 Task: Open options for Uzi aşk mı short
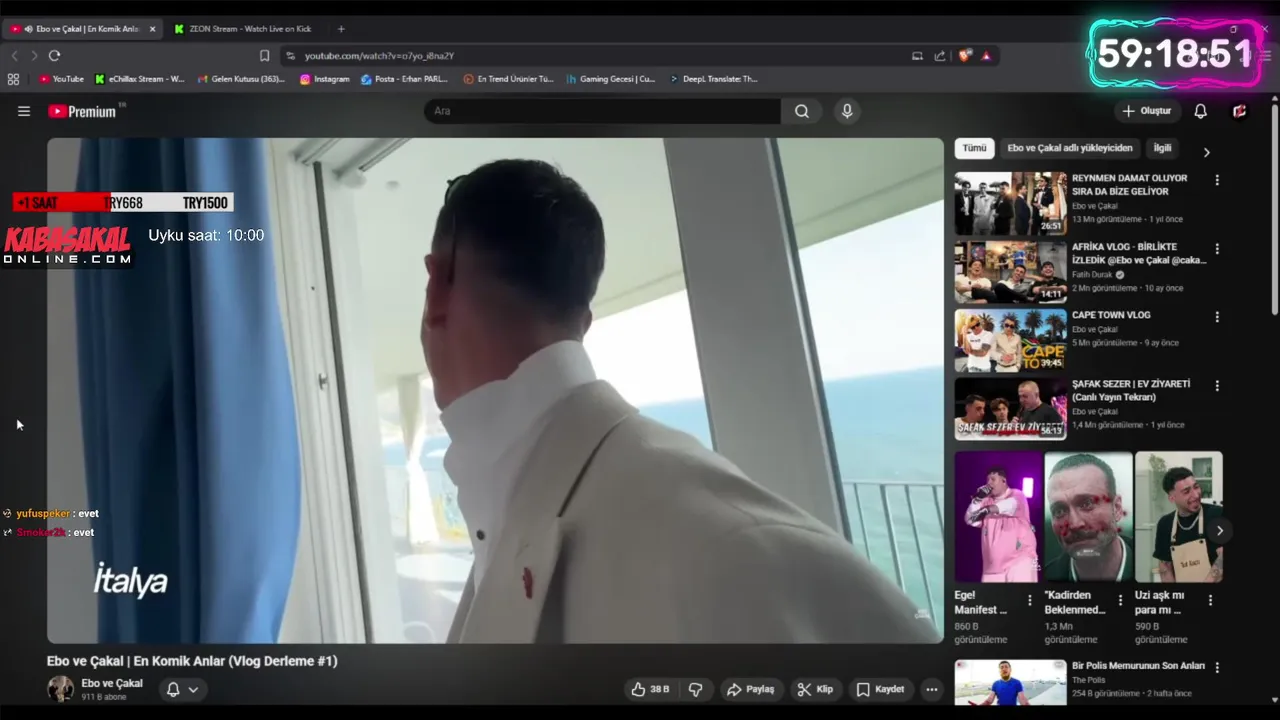1210,600
